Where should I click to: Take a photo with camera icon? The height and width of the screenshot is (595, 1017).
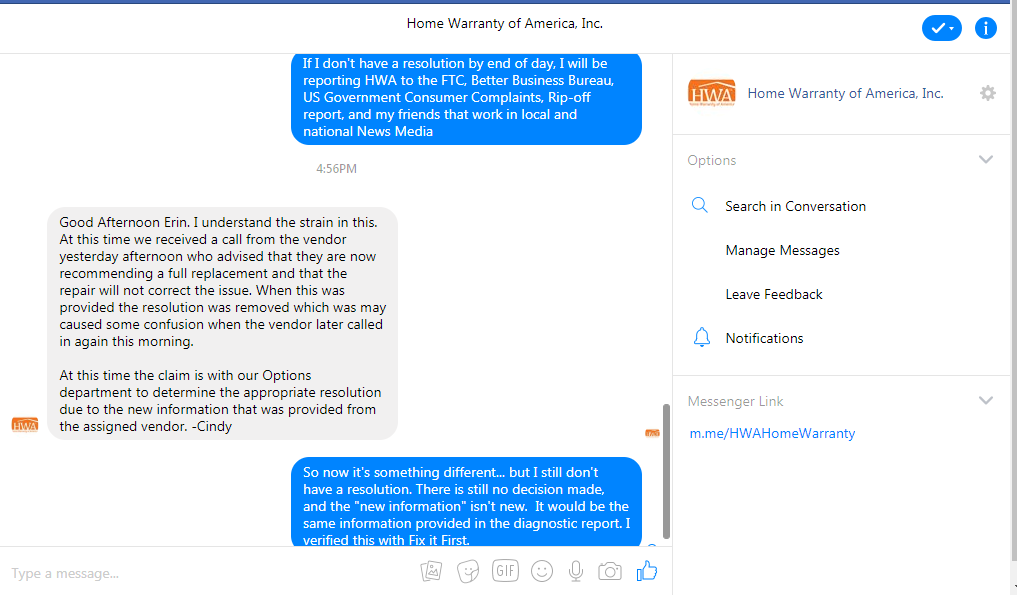point(610,571)
